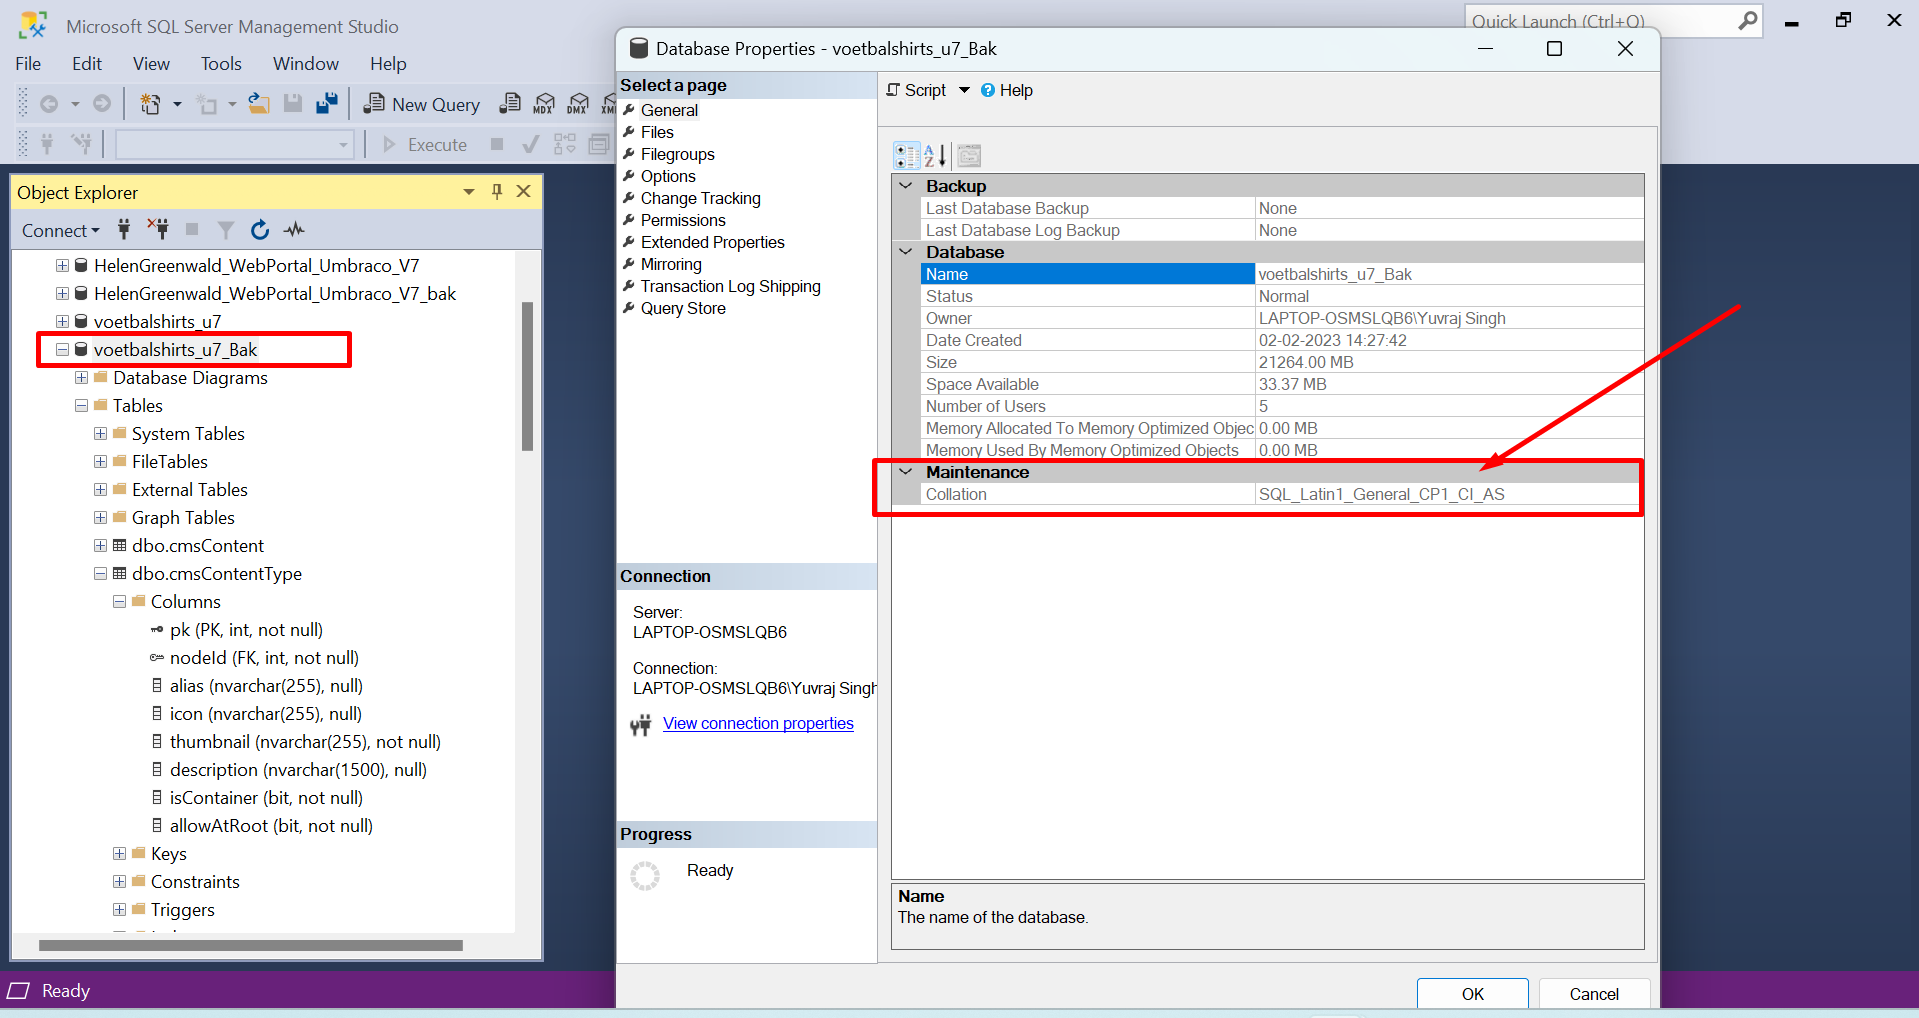Open the Tools menu
Screen dimensions: 1919x1018
pos(221,64)
